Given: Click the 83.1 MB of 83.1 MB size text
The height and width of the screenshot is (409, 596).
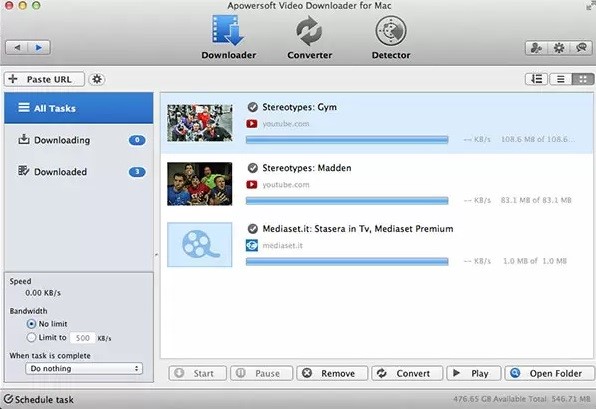Looking at the screenshot, I should 536,200.
